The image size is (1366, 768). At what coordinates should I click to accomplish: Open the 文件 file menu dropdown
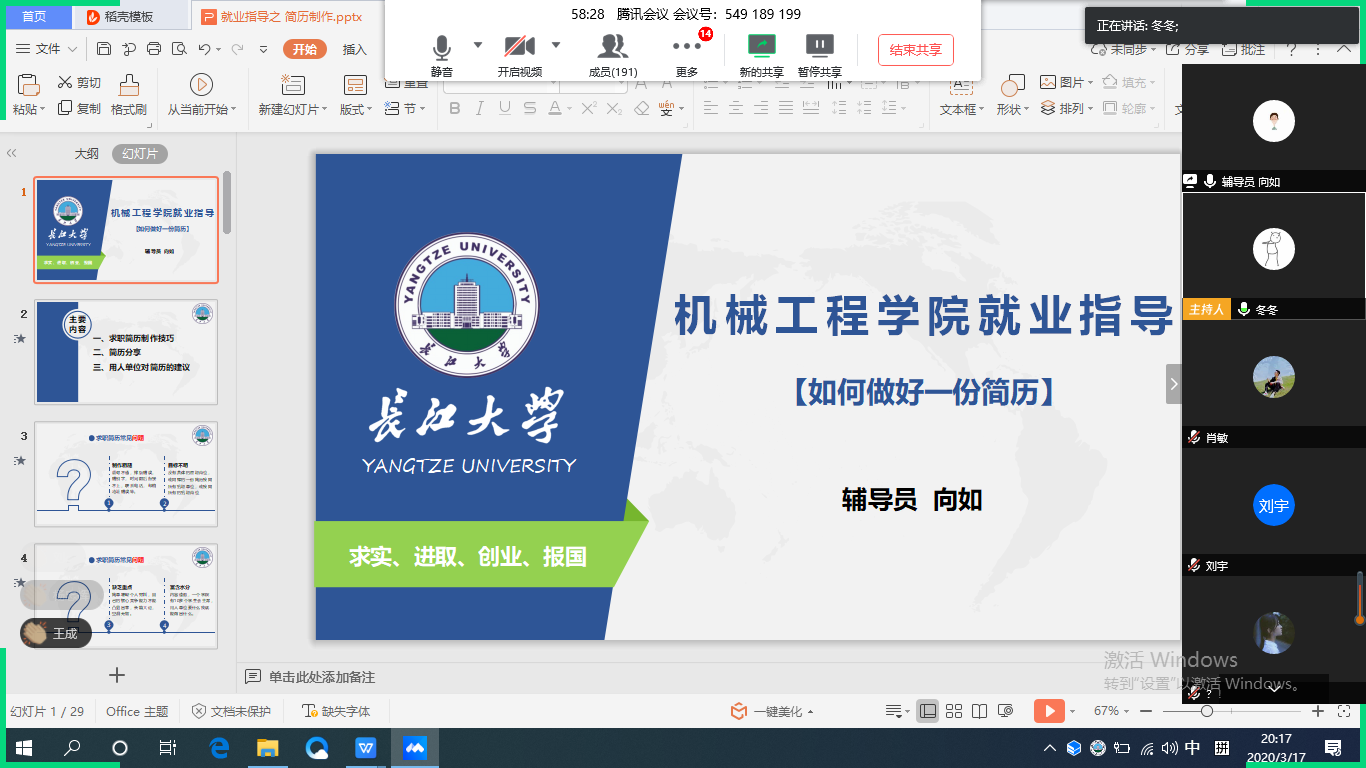tap(46, 49)
